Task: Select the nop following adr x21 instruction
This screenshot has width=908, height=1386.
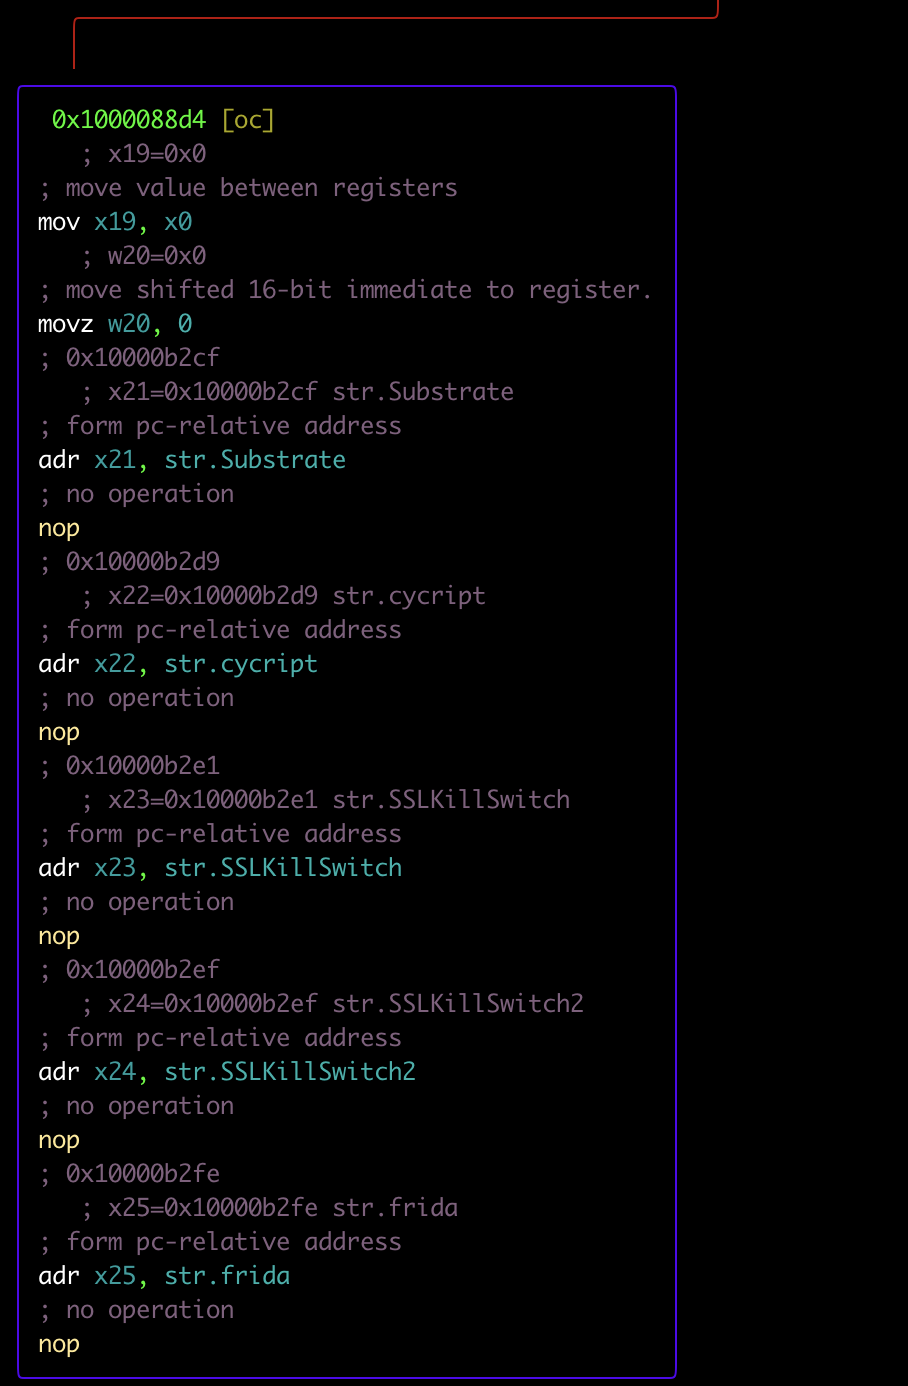Action: point(59,528)
